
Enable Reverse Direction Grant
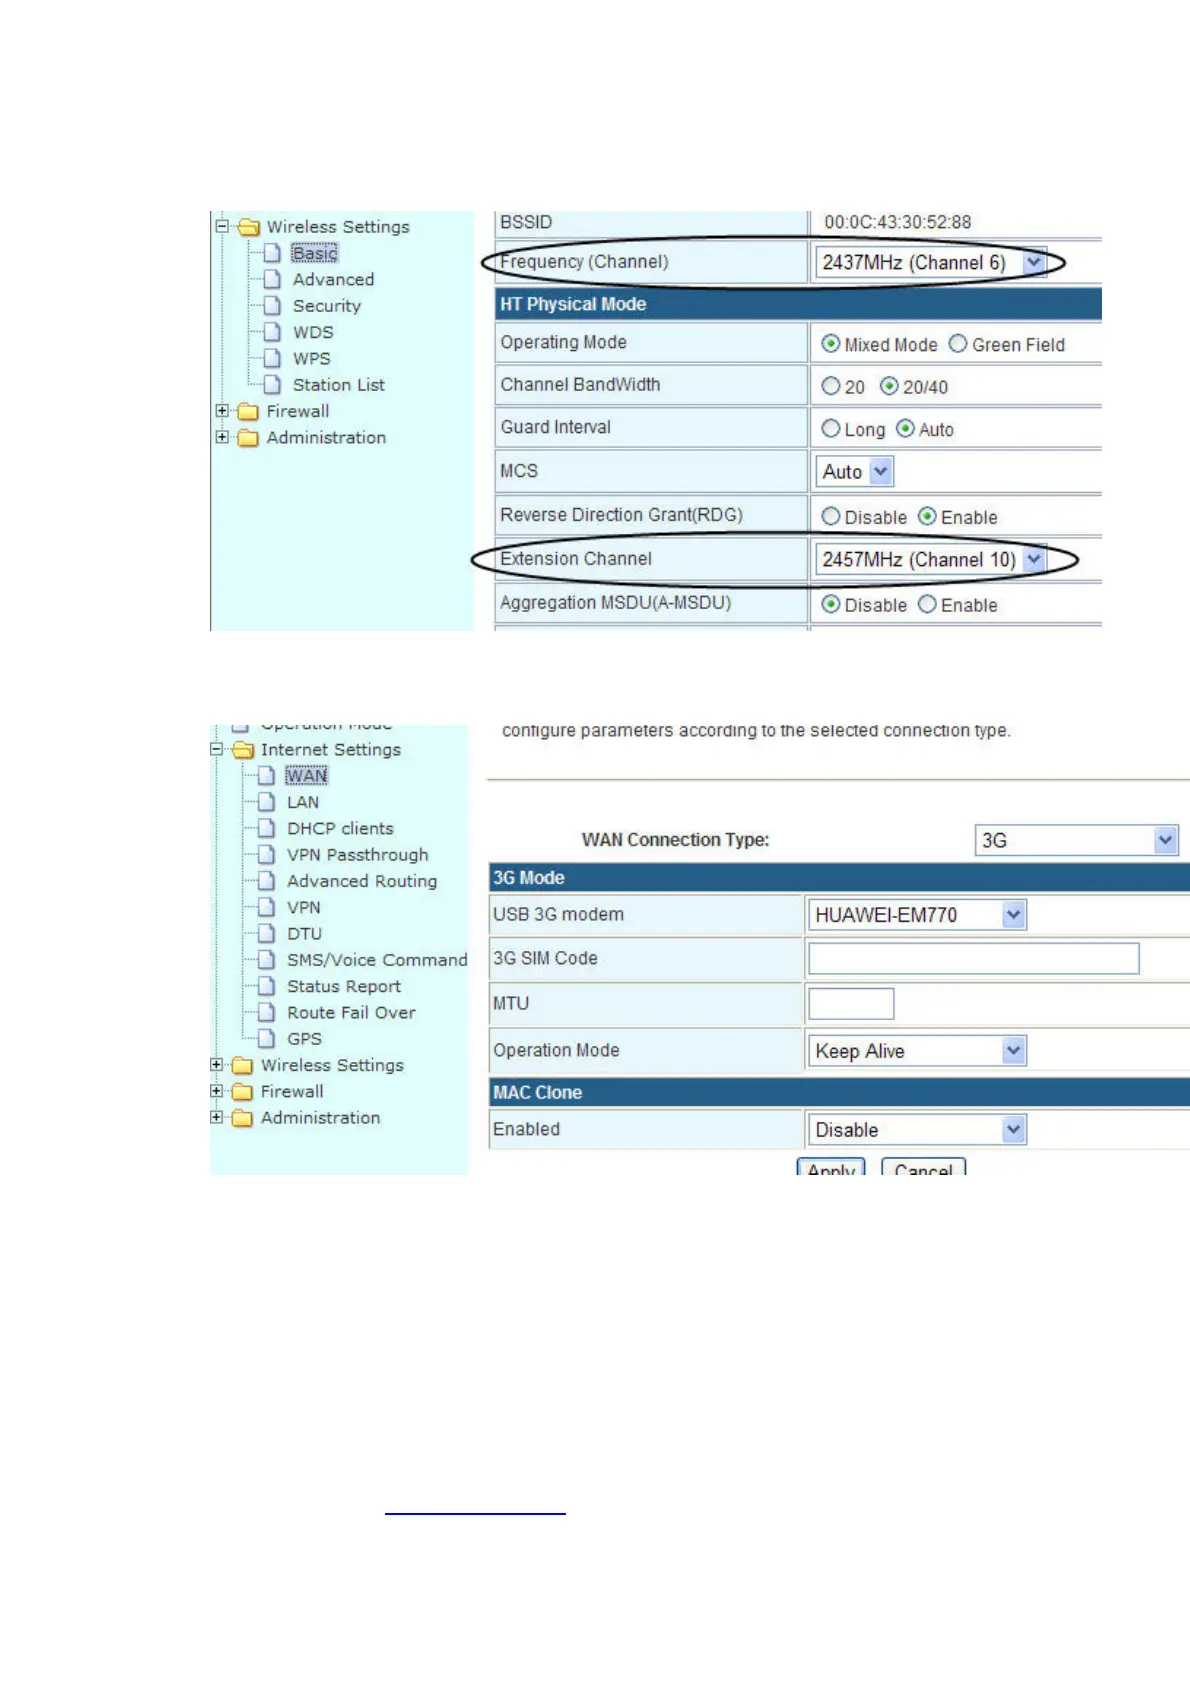[x=927, y=517]
